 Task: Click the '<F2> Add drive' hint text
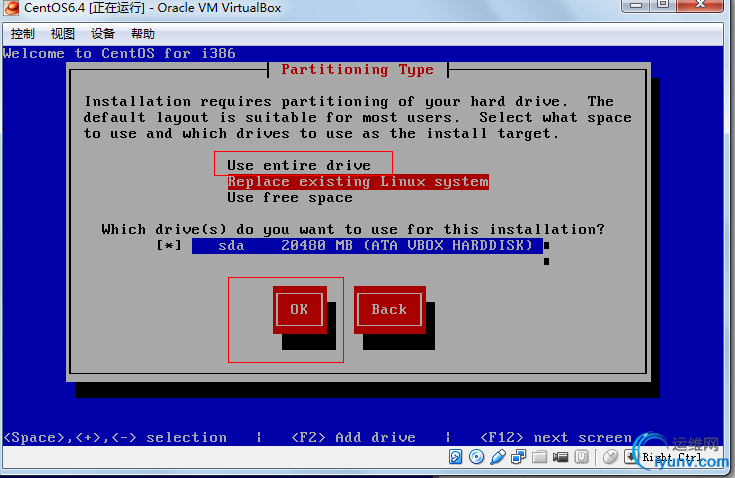pos(353,437)
